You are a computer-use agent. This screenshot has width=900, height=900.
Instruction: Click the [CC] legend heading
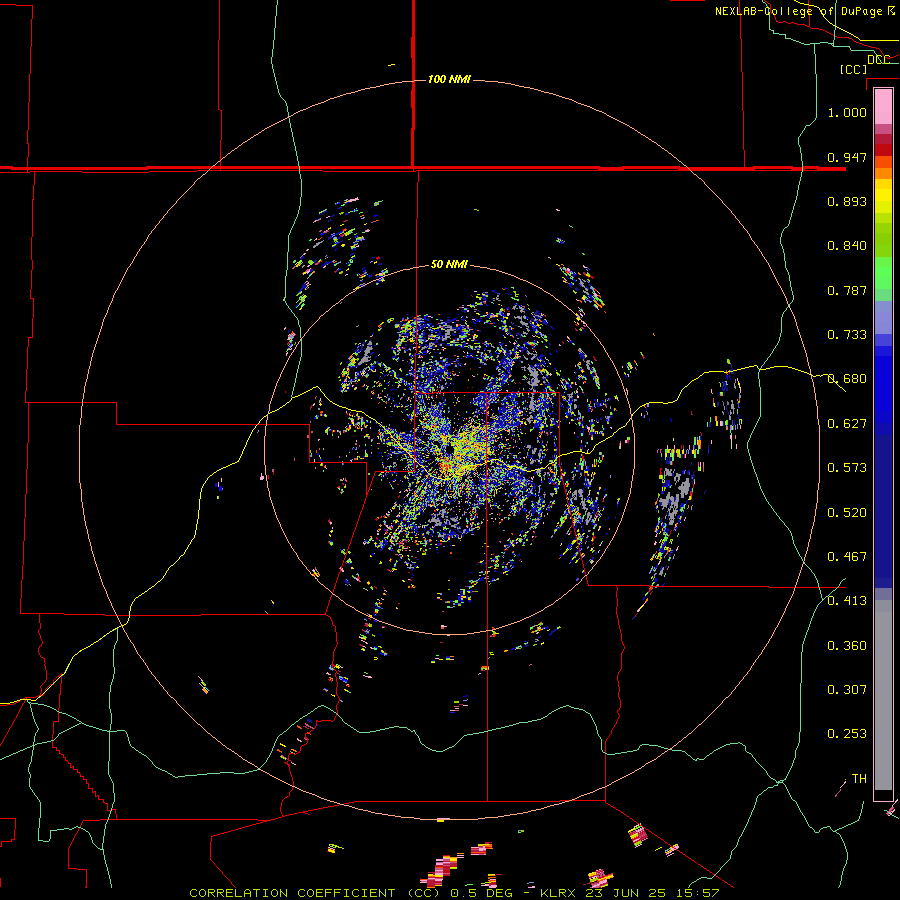click(x=853, y=69)
